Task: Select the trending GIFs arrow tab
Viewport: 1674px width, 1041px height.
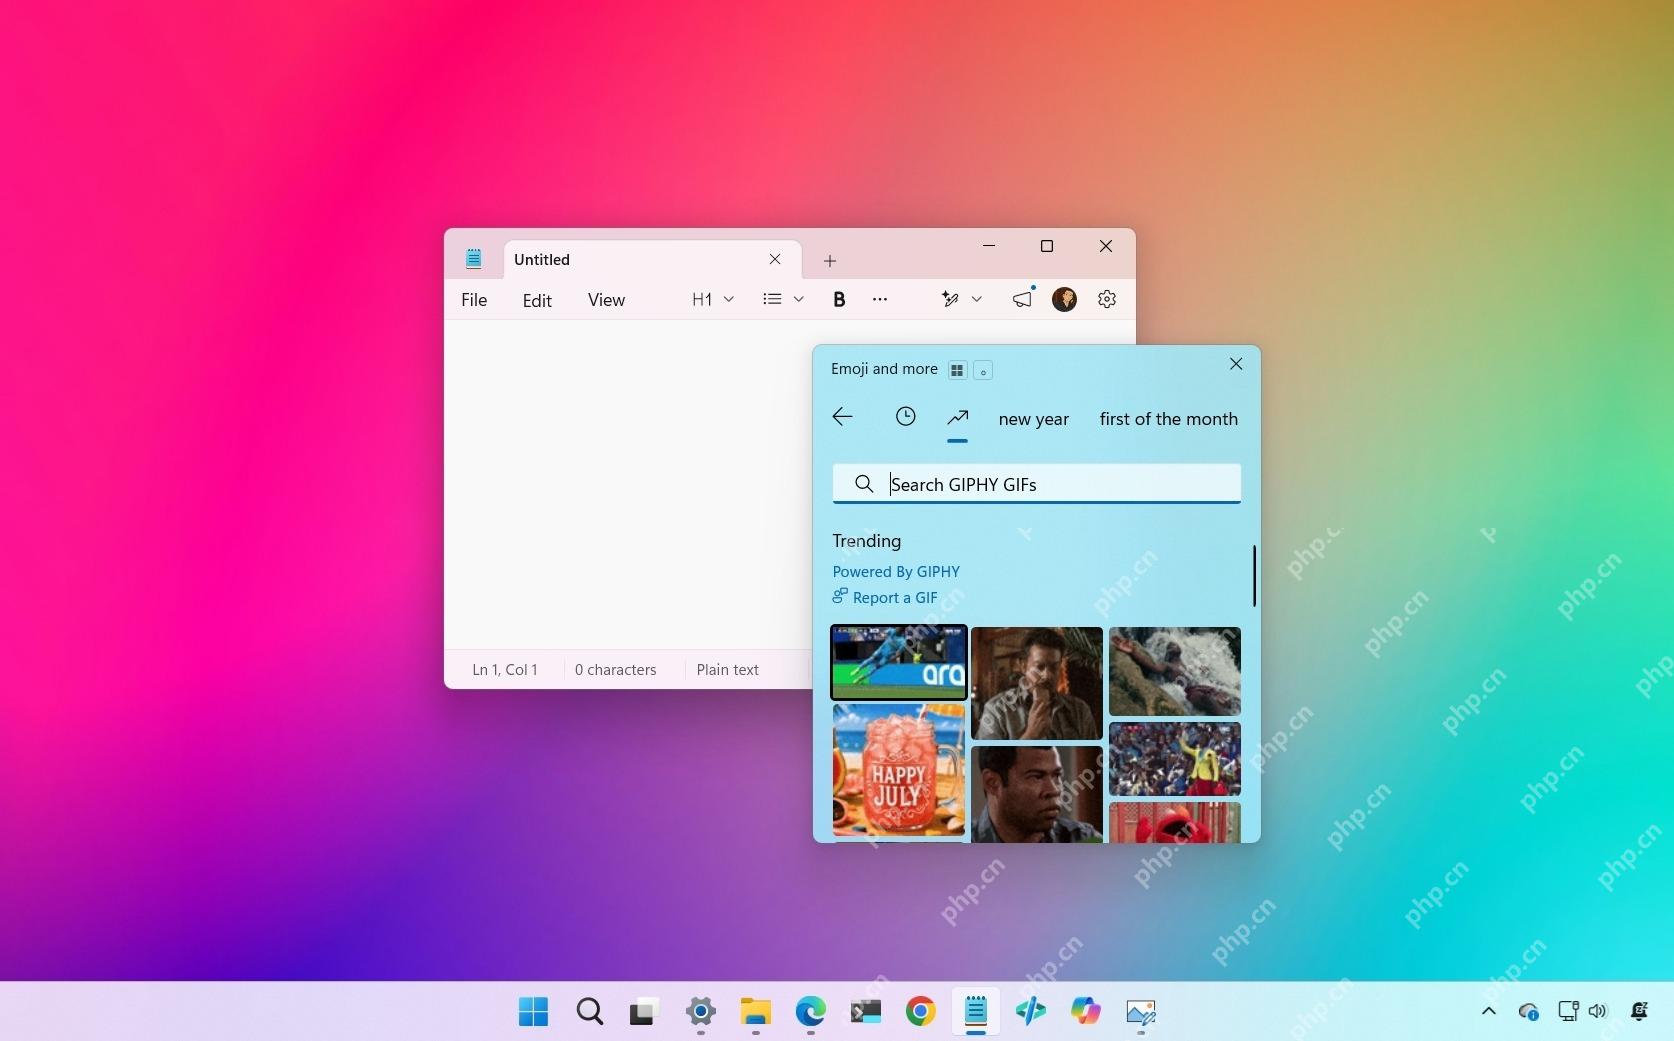Action: coord(958,417)
